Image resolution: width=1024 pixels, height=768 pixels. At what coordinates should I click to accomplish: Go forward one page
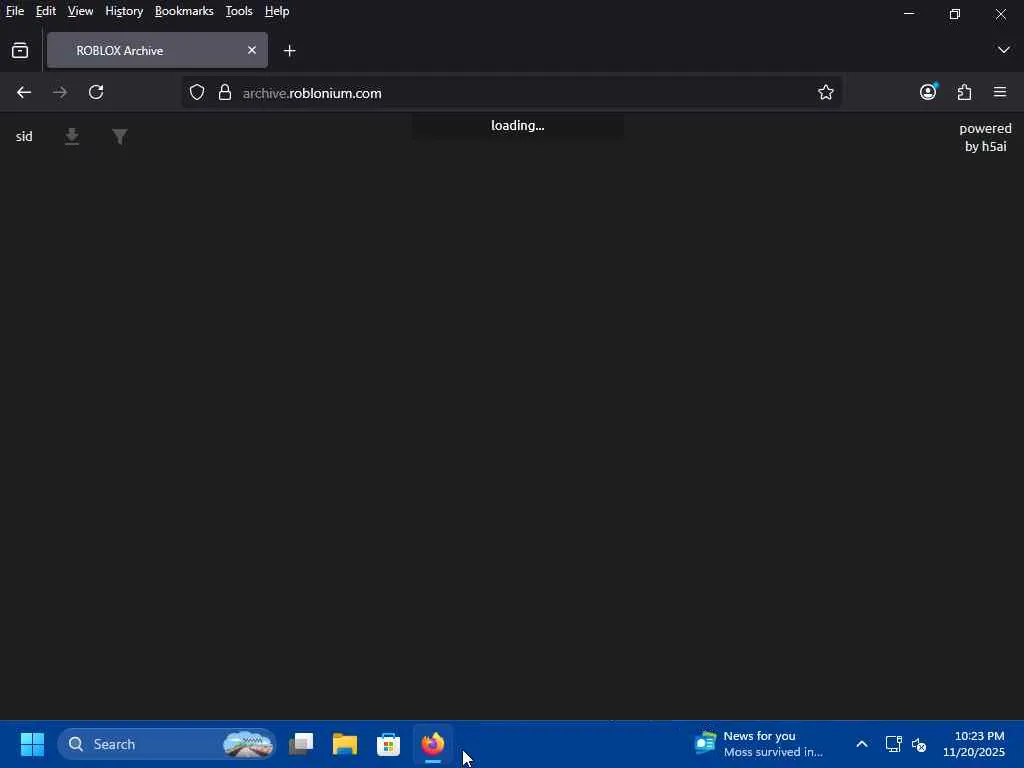60,93
